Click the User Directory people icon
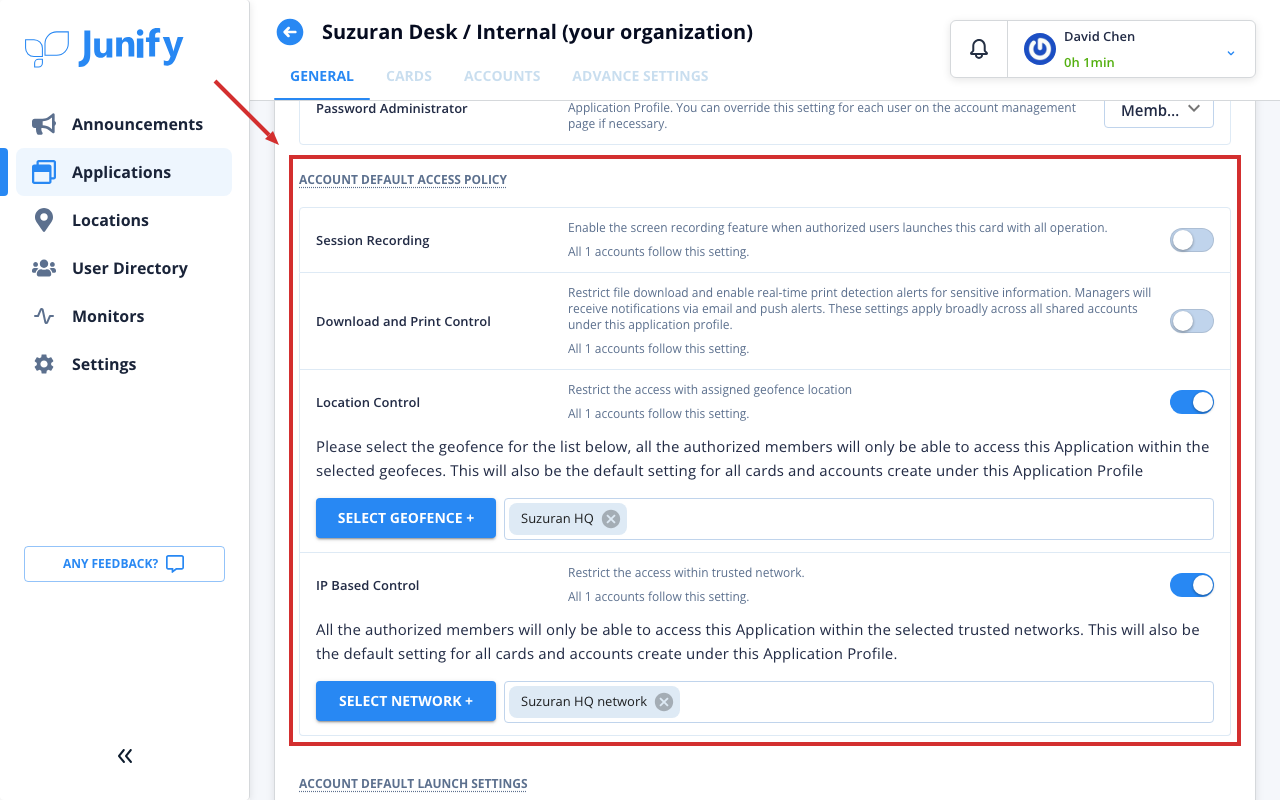Viewport: 1280px width, 800px height. pyautogui.click(x=44, y=268)
